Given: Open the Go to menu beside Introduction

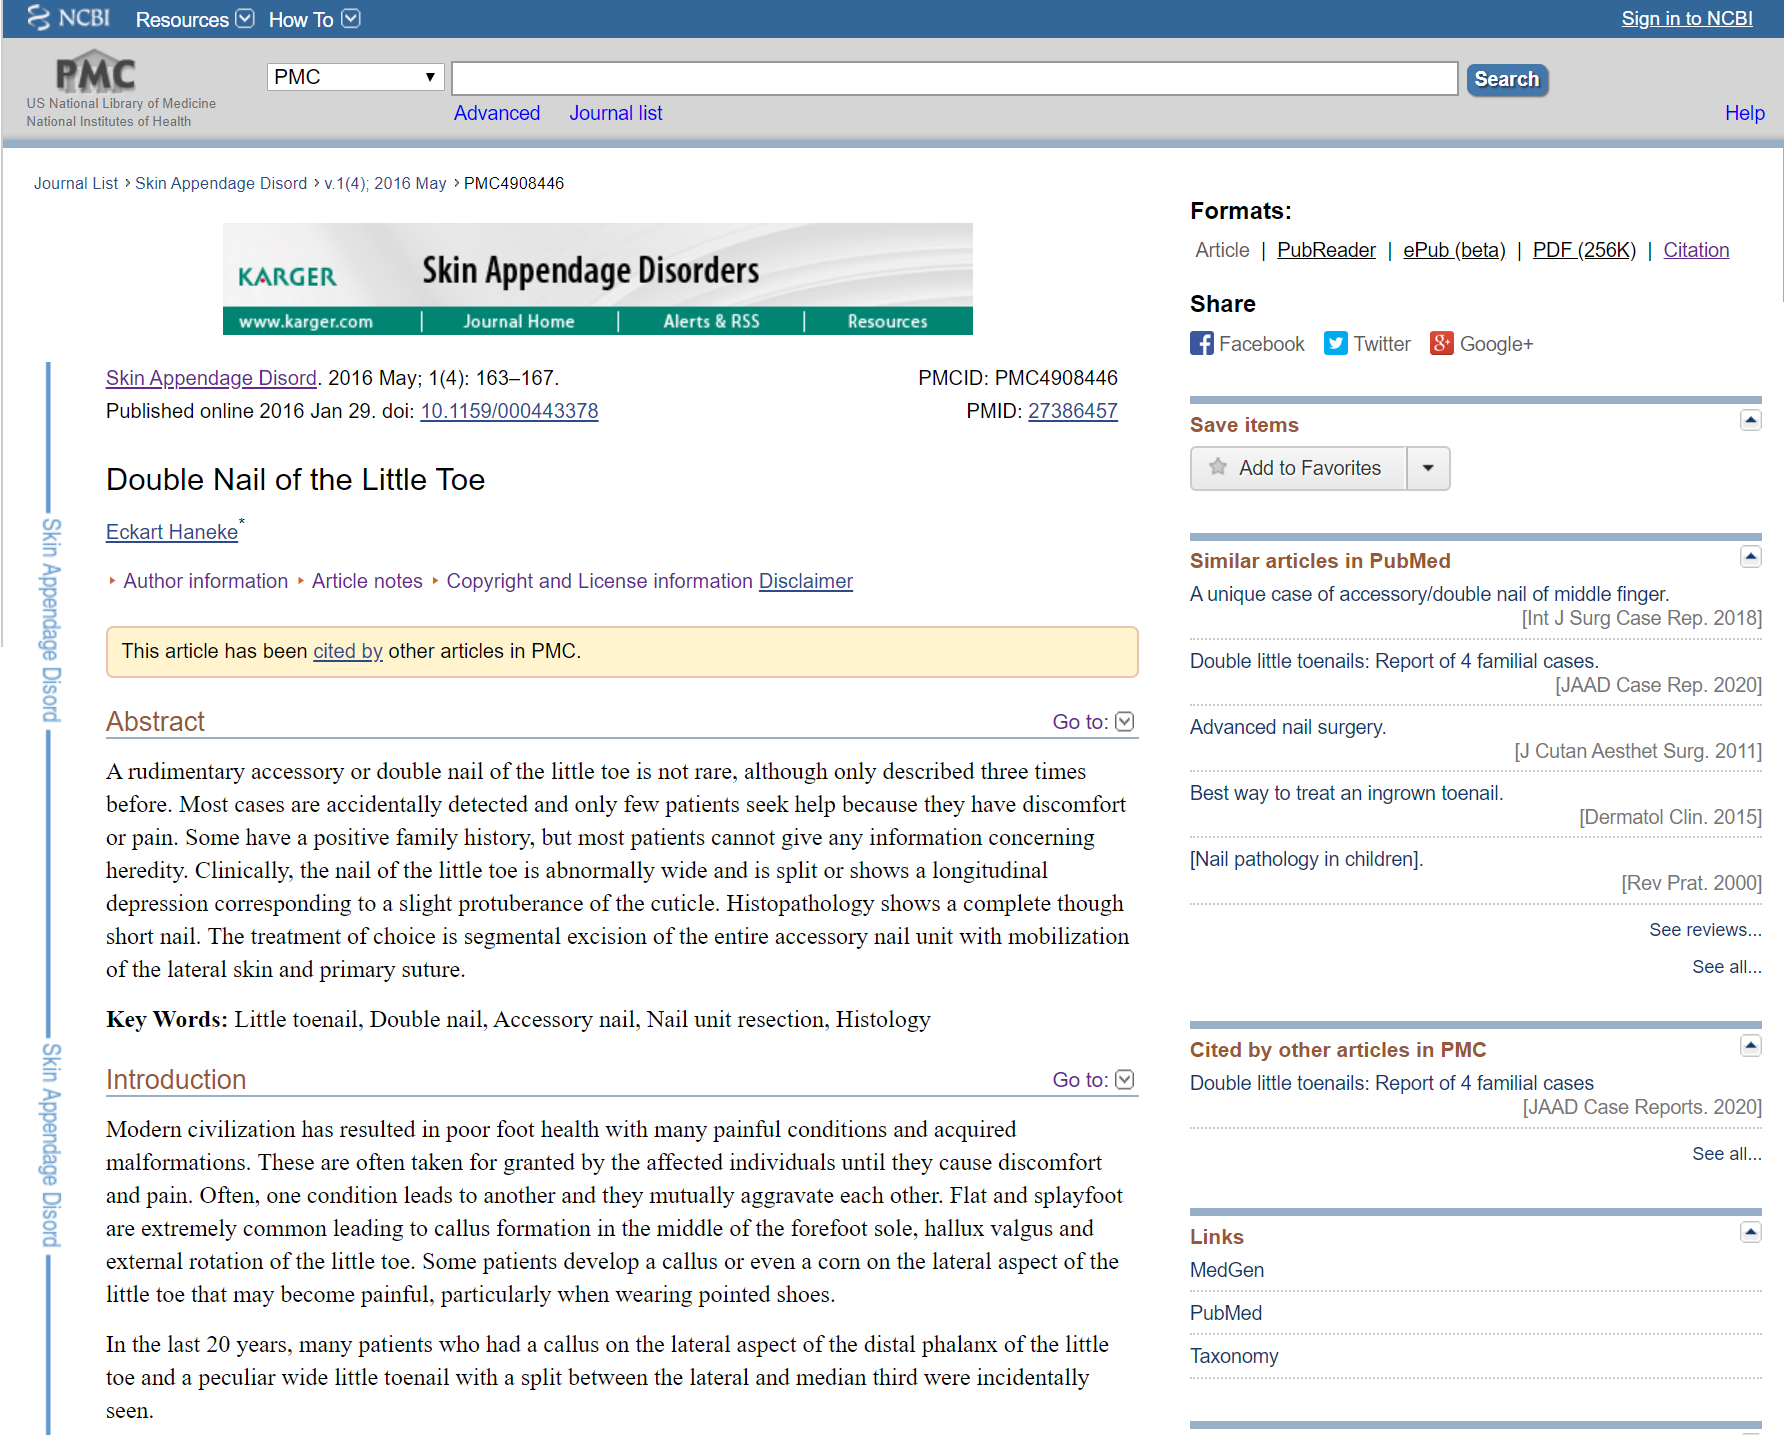Looking at the screenshot, I should (1093, 1080).
